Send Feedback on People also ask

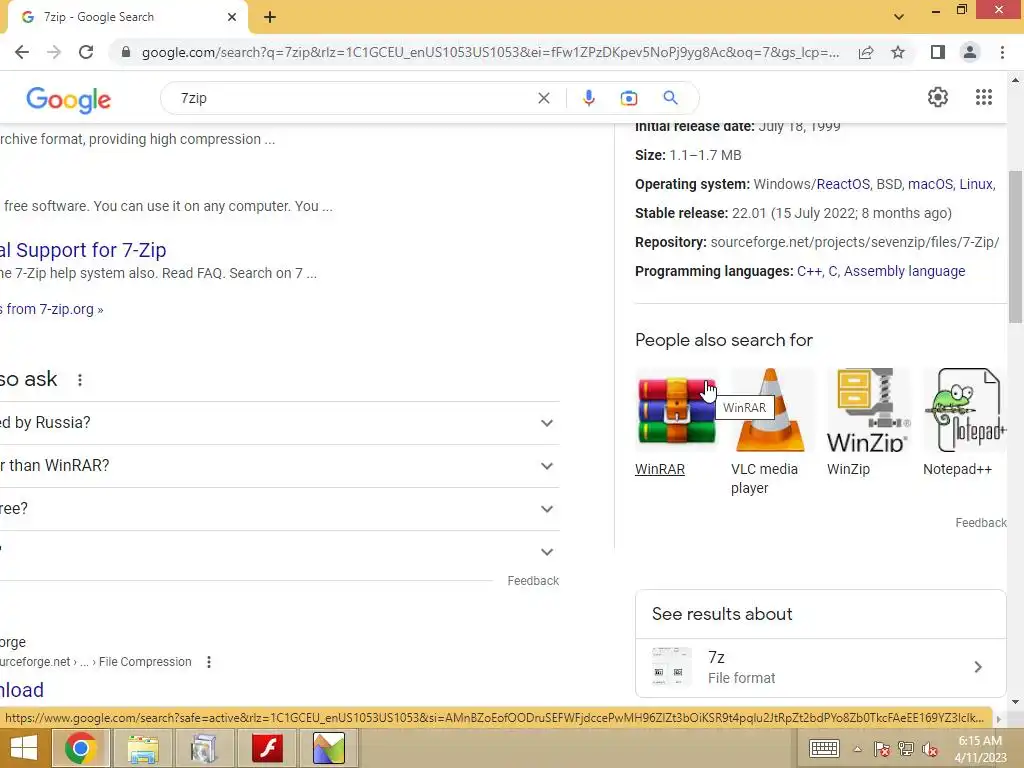point(533,581)
